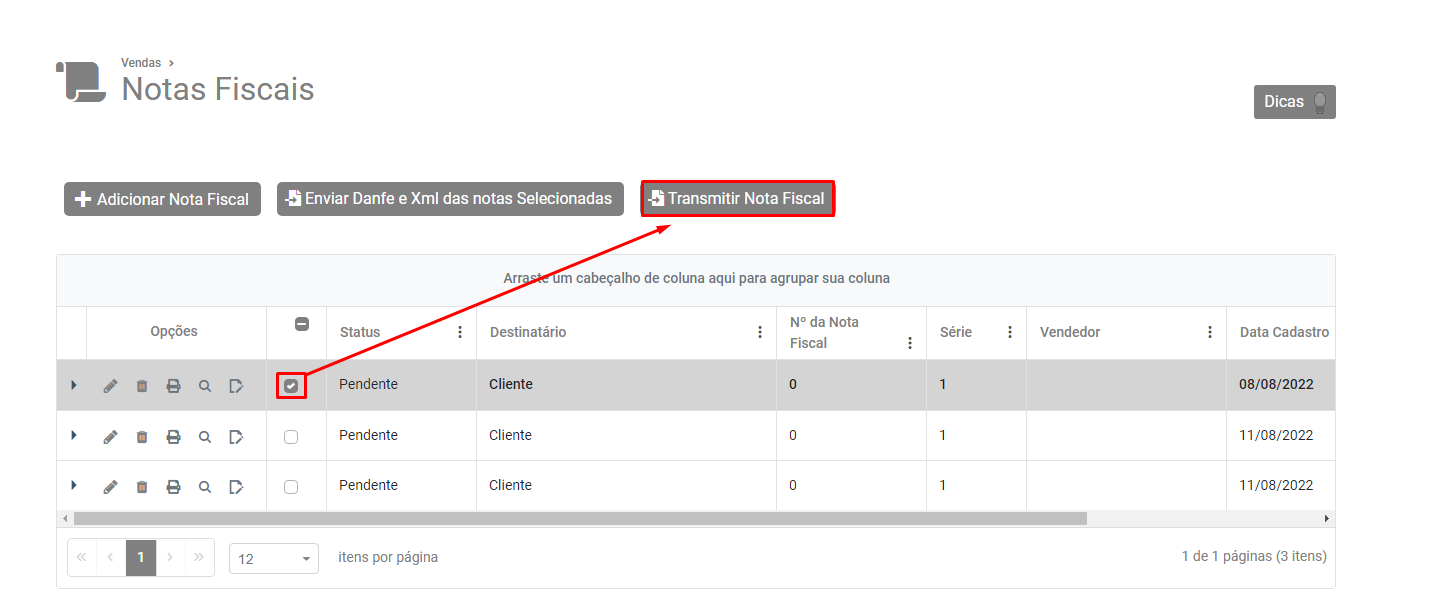This screenshot has height=615, width=1444.
Task: Open the Destinatário column options menu
Action: (760, 332)
